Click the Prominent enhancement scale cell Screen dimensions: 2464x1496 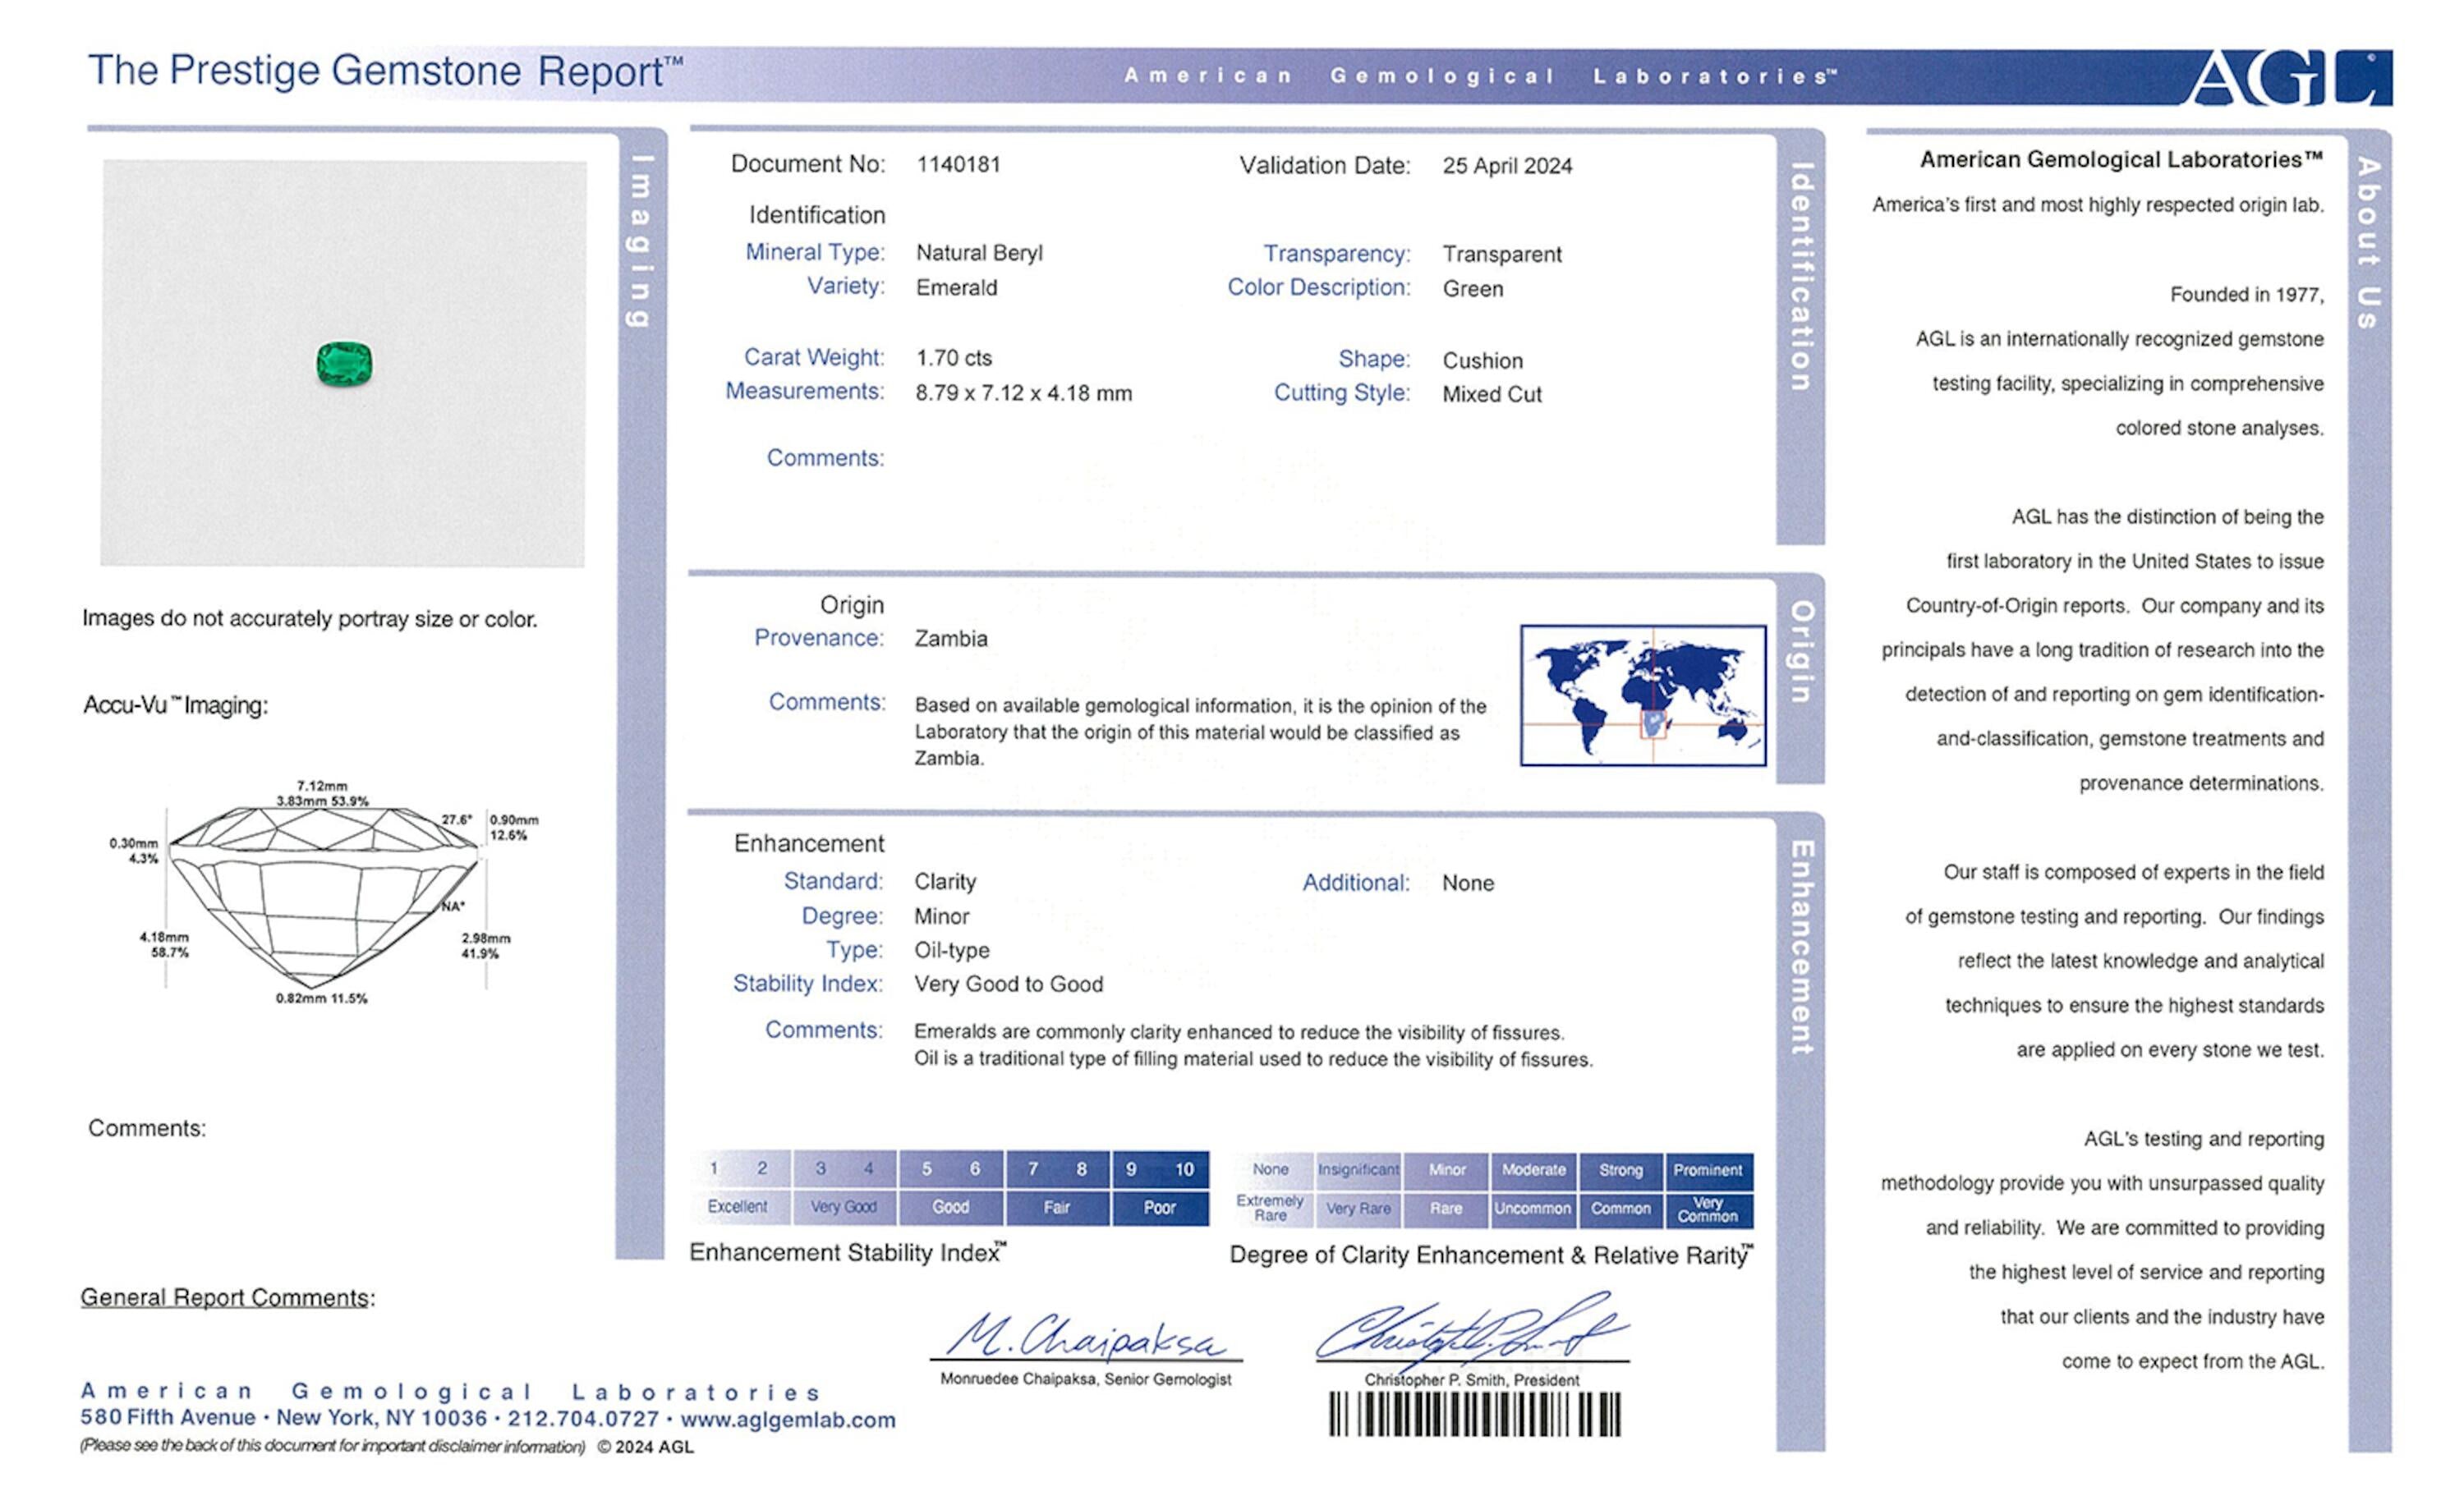click(x=1707, y=1169)
